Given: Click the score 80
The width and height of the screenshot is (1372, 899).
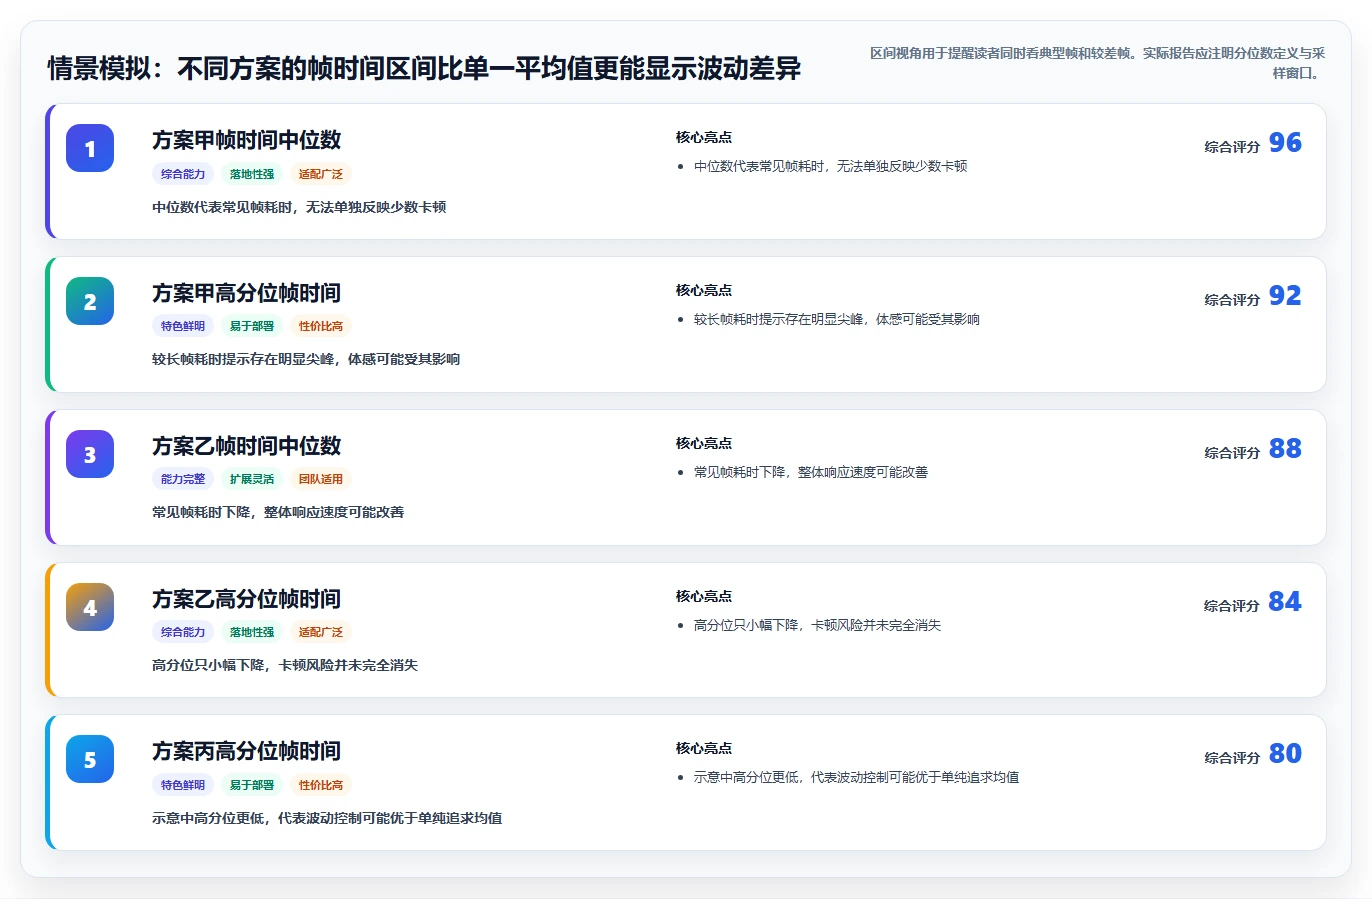Looking at the screenshot, I should (1285, 754).
